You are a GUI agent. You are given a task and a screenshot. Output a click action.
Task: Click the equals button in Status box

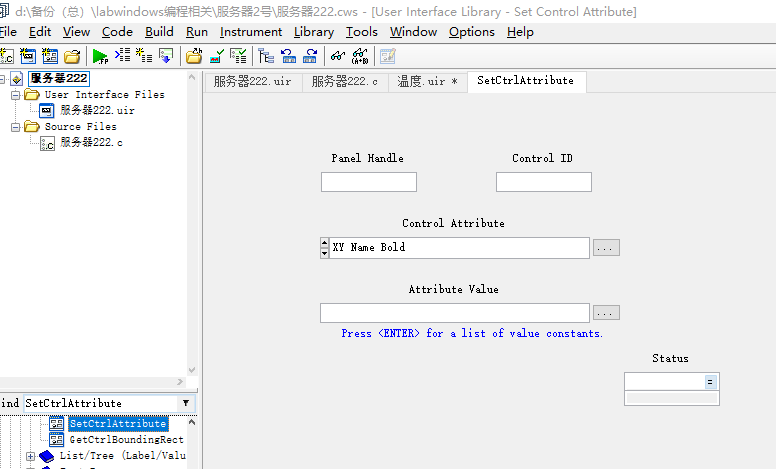710,382
